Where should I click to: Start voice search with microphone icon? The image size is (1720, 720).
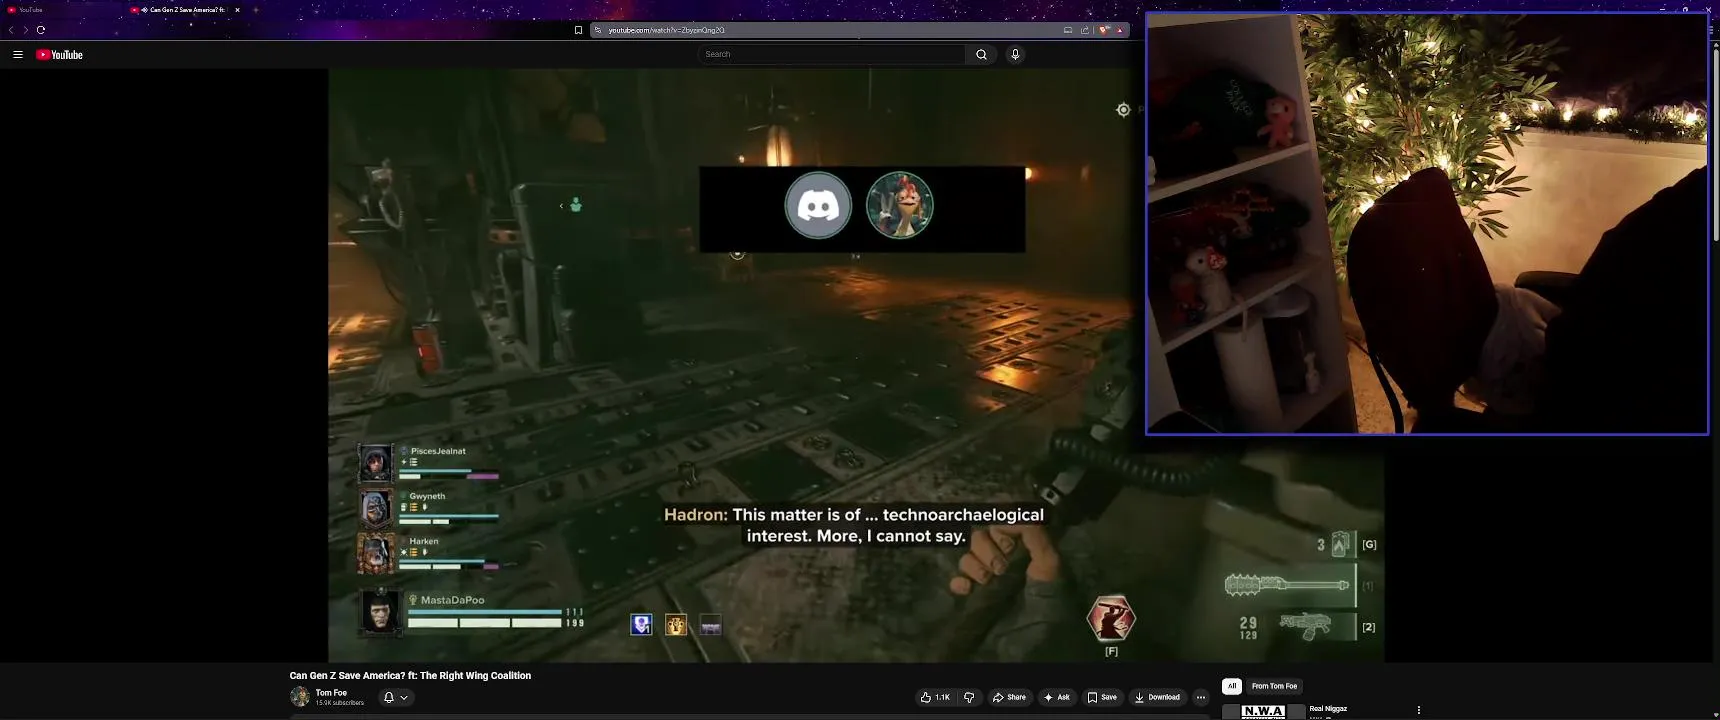[x=1015, y=55]
